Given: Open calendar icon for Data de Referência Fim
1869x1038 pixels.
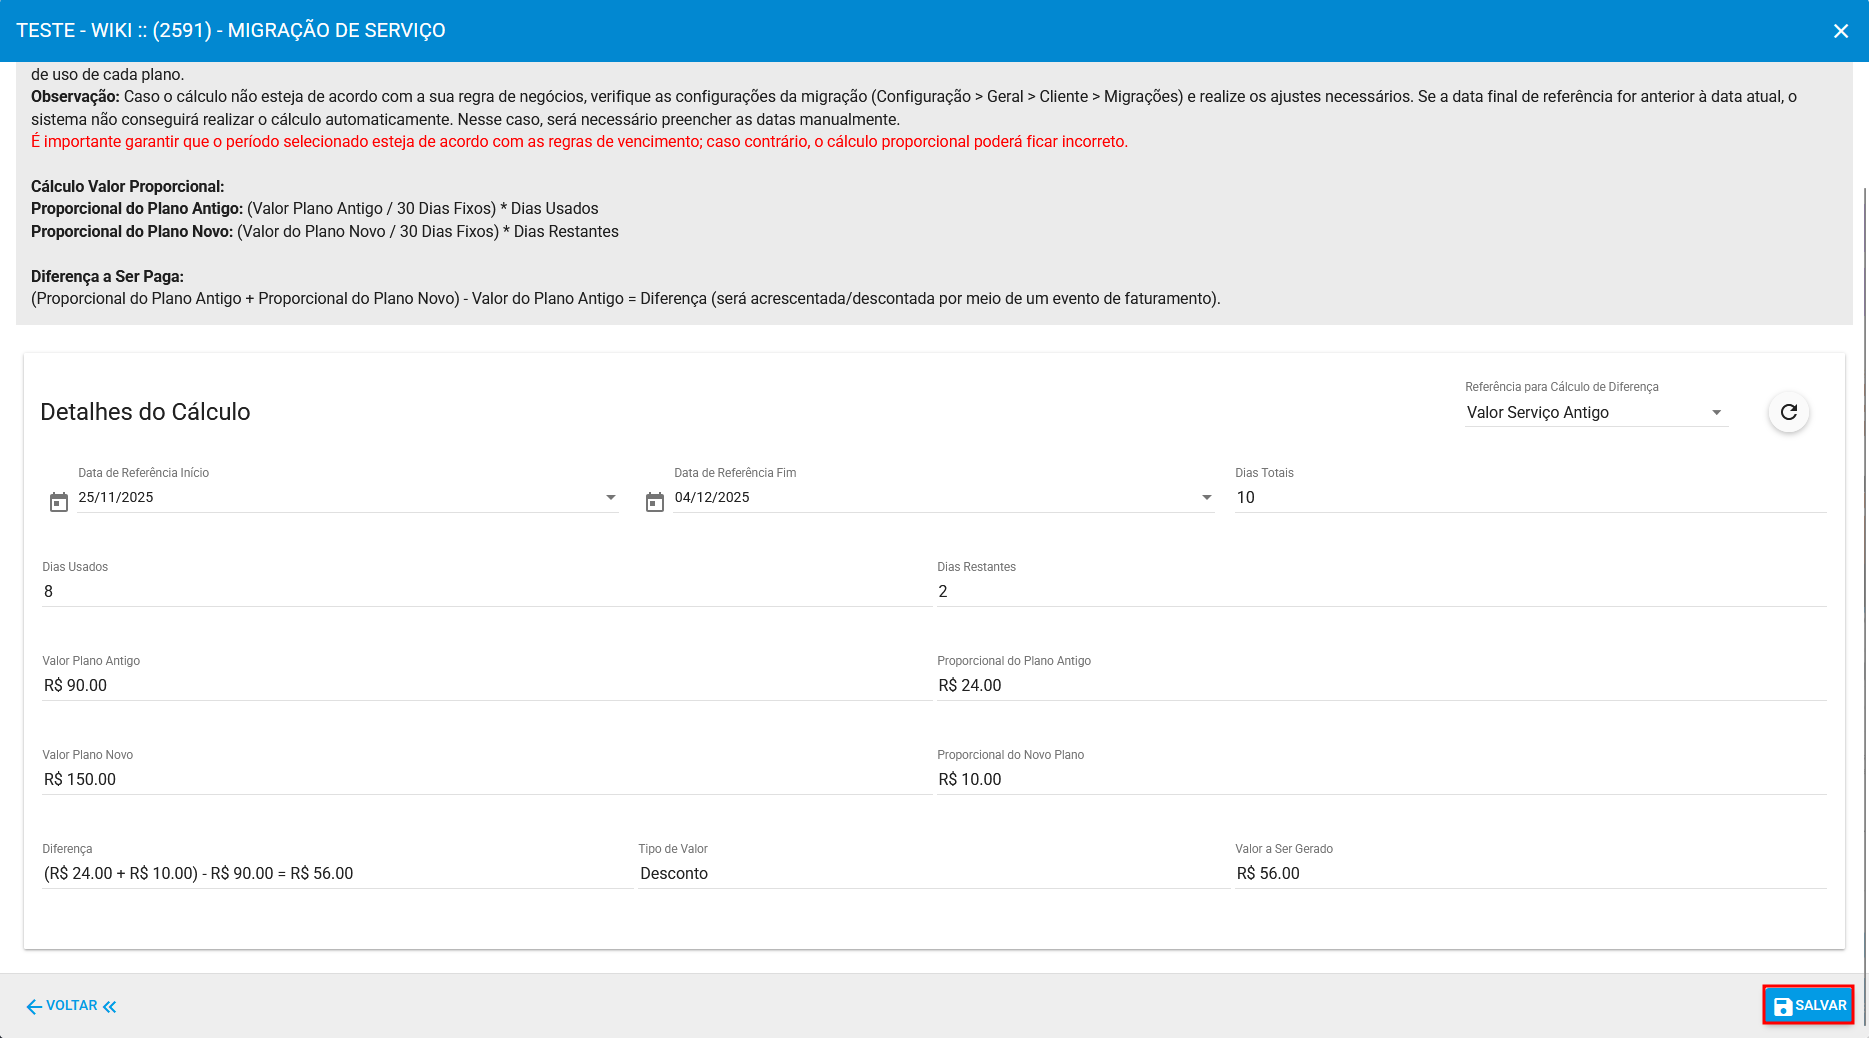Looking at the screenshot, I should click(x=655, y=502).
